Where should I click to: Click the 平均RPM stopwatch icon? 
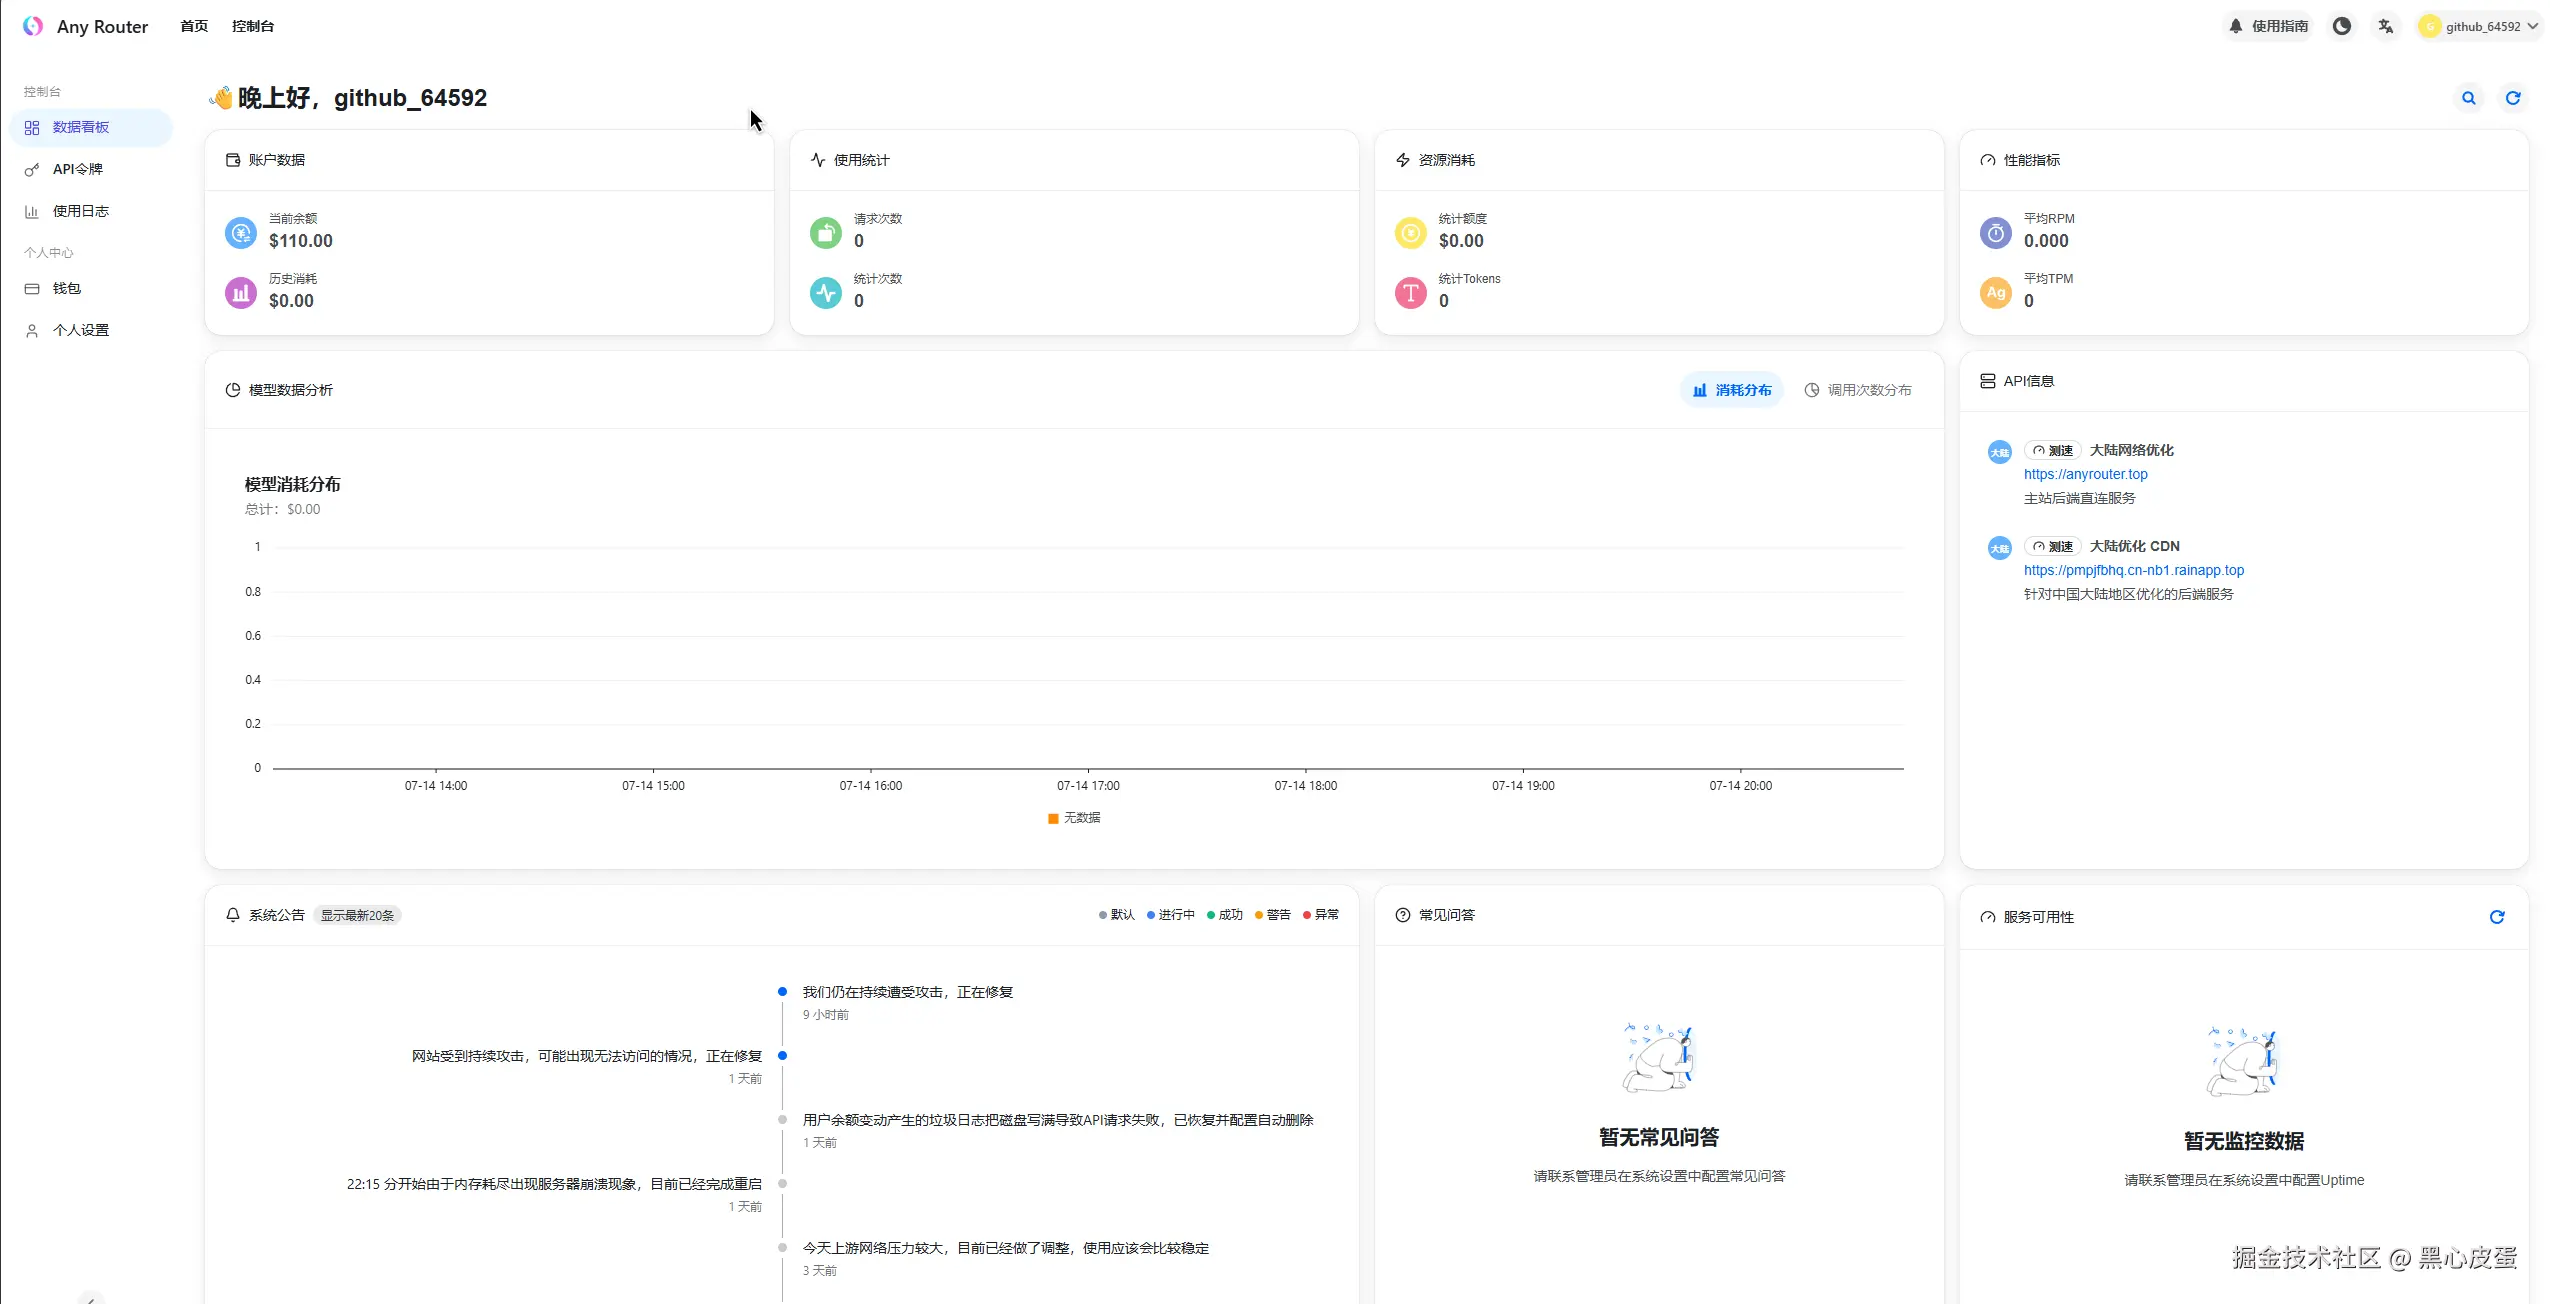[1996, 233]
